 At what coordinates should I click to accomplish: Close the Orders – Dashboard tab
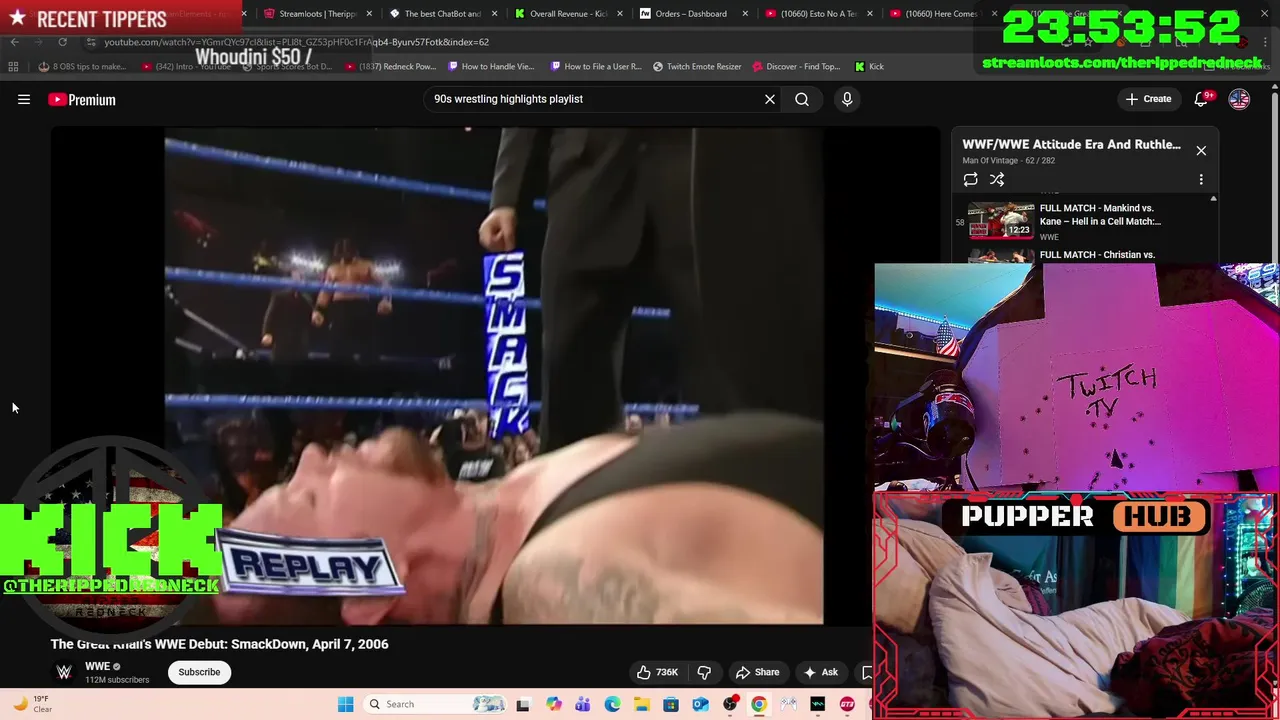coord(745,14)
